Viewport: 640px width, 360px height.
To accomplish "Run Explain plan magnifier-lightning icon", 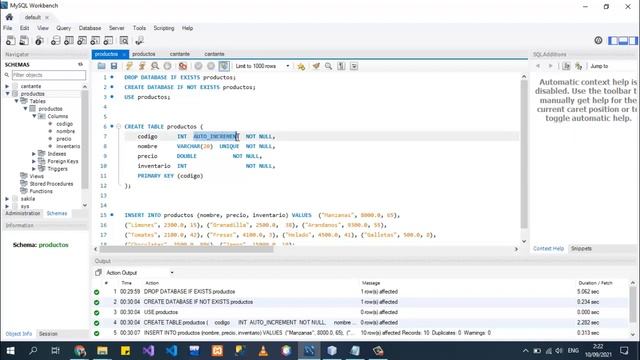I will (155, 66).
